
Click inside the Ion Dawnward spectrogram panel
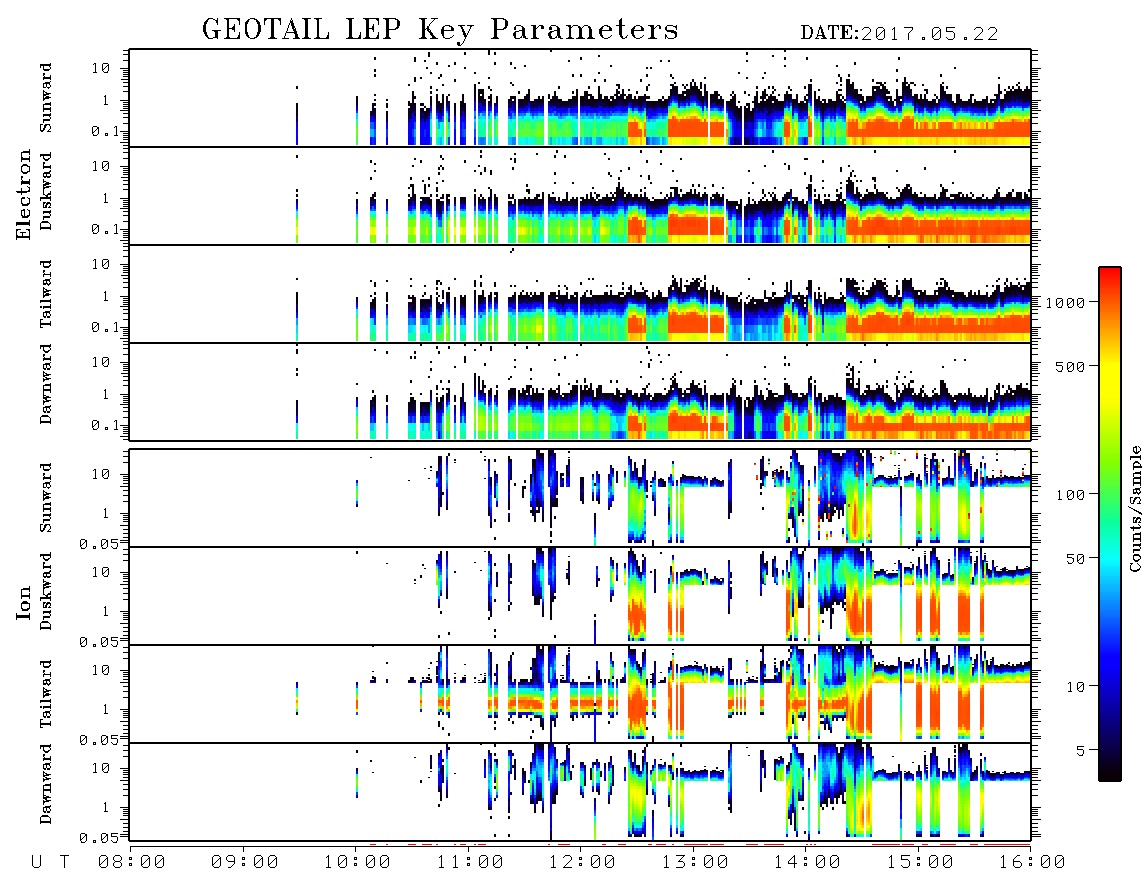click(x=580, y=791)
